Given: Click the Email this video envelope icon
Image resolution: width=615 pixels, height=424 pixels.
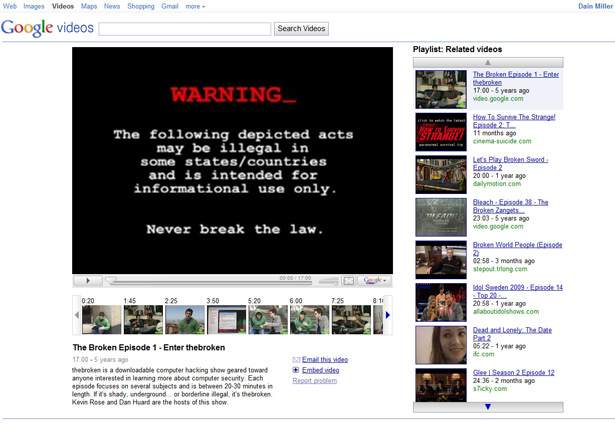Looking at the screenshot, I should coord(296,360).
